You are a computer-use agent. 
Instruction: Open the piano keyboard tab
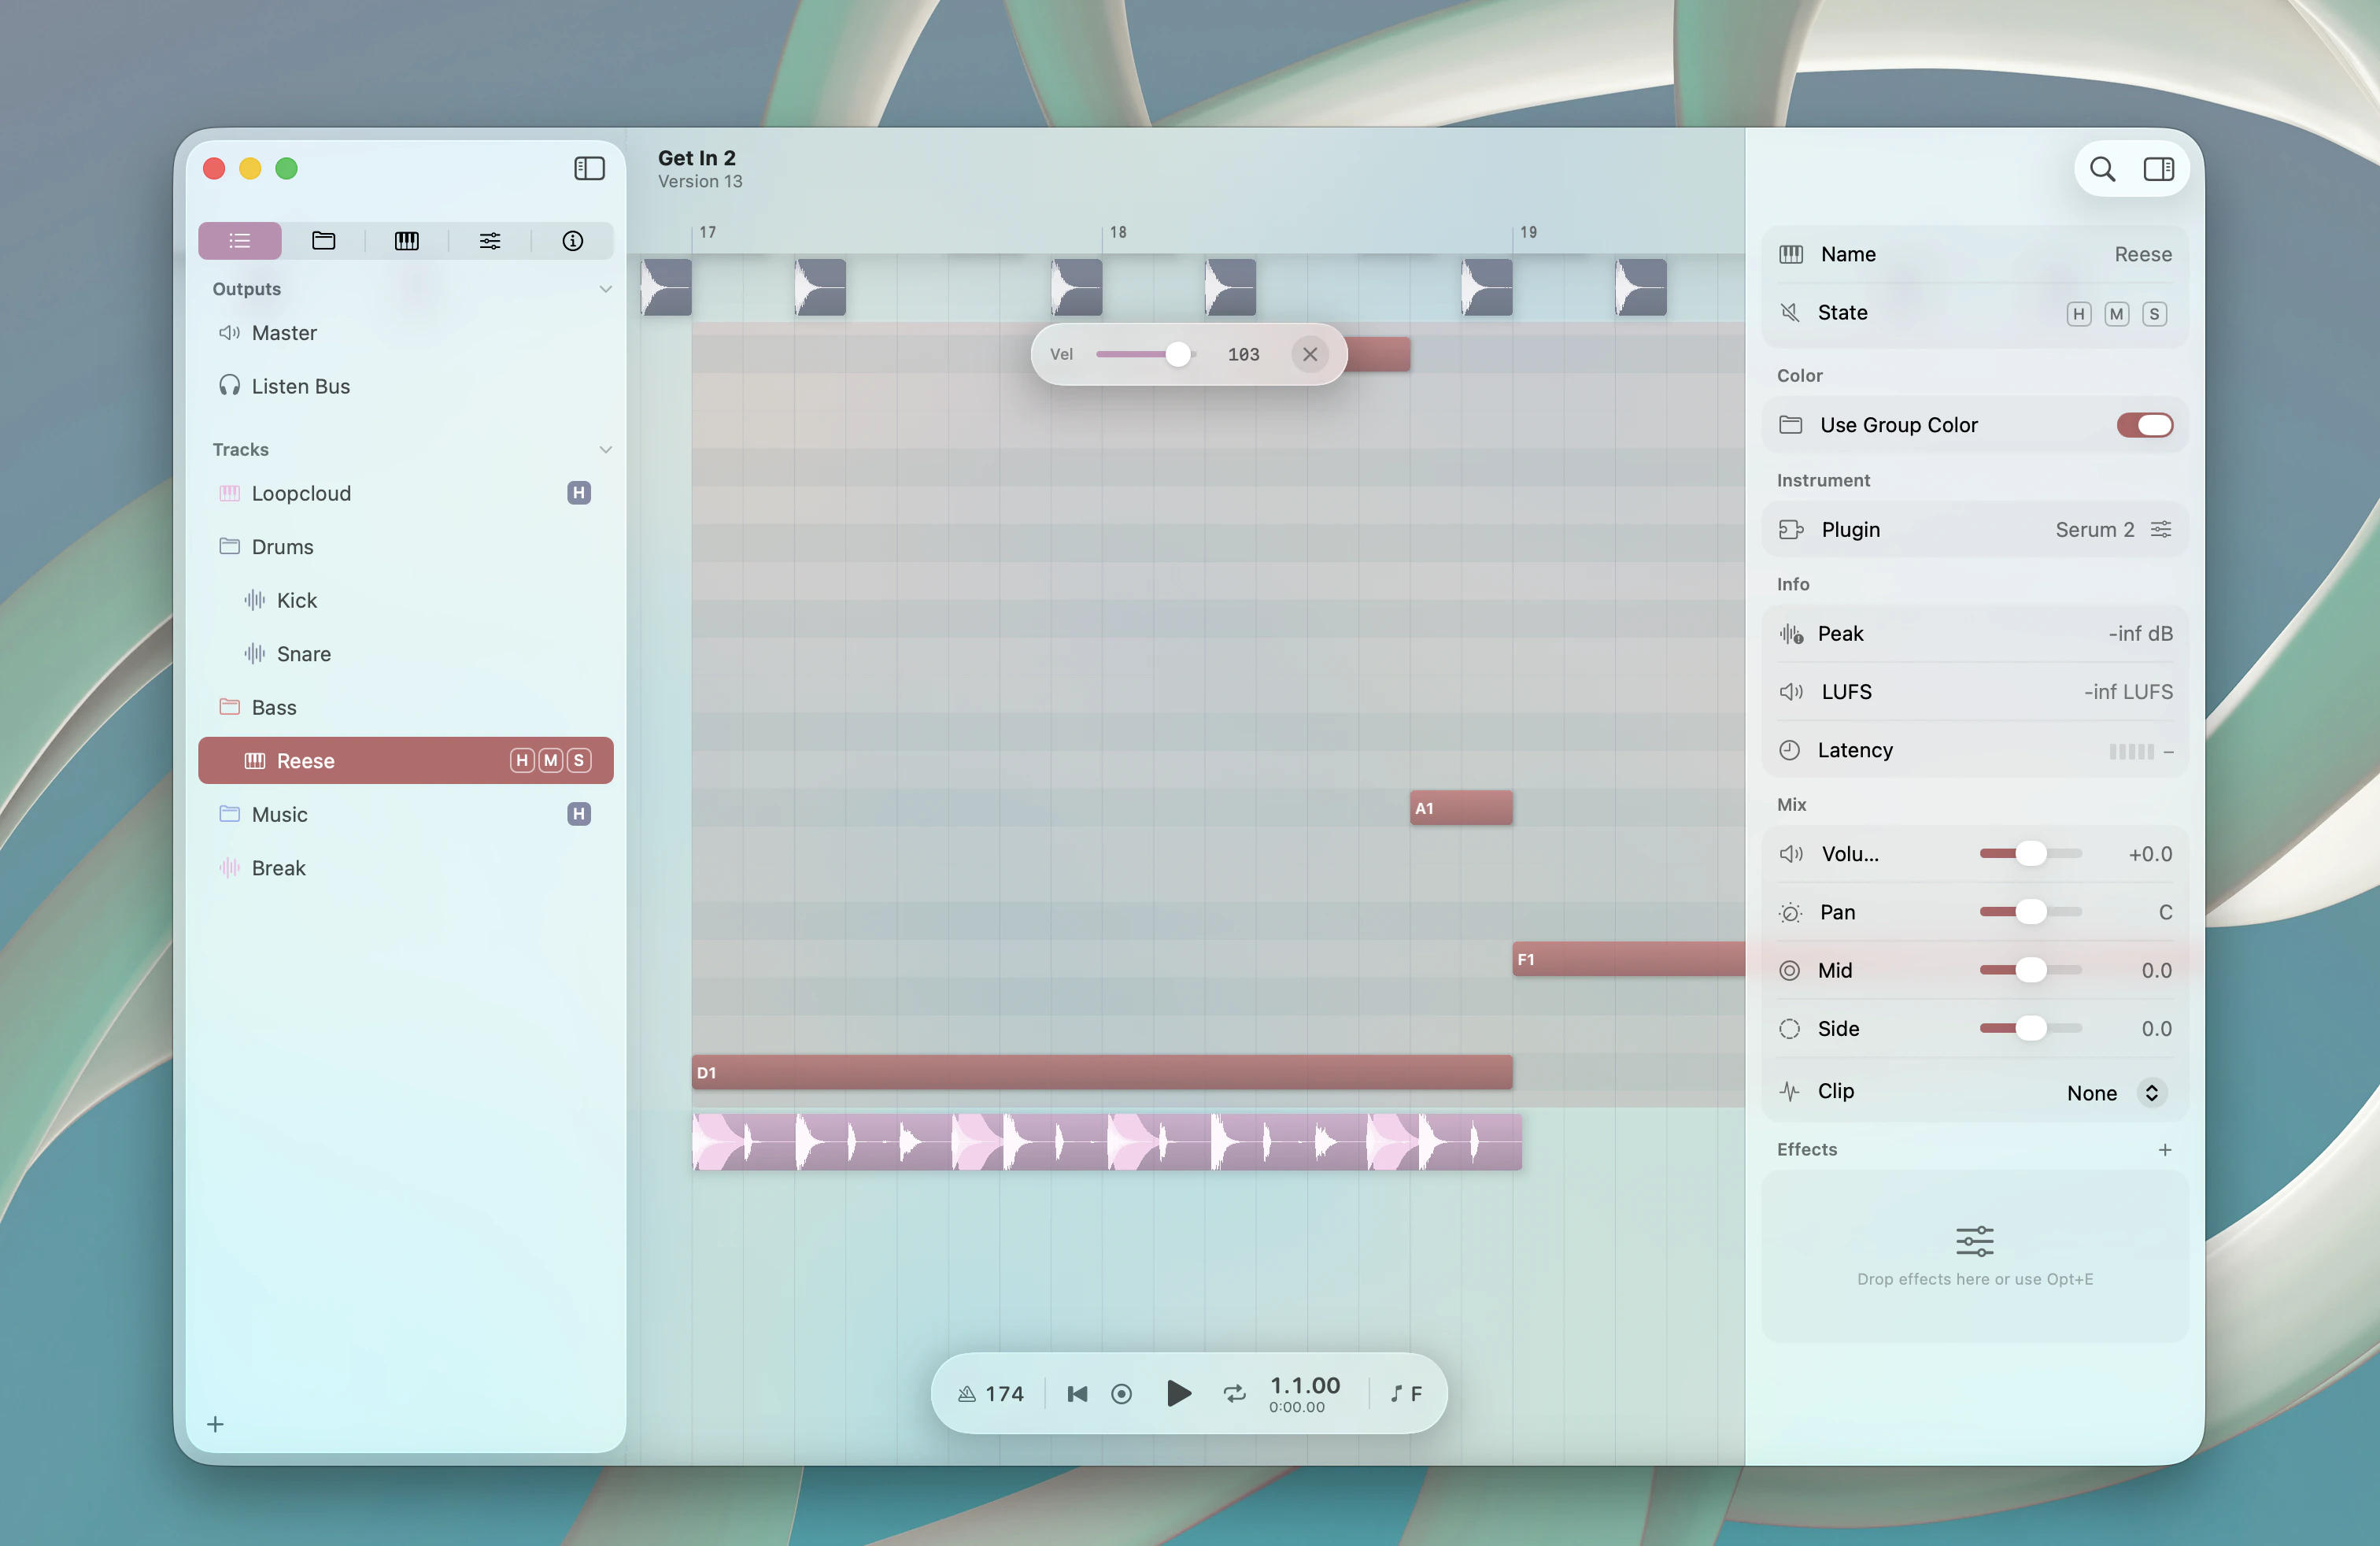(406, 240)
